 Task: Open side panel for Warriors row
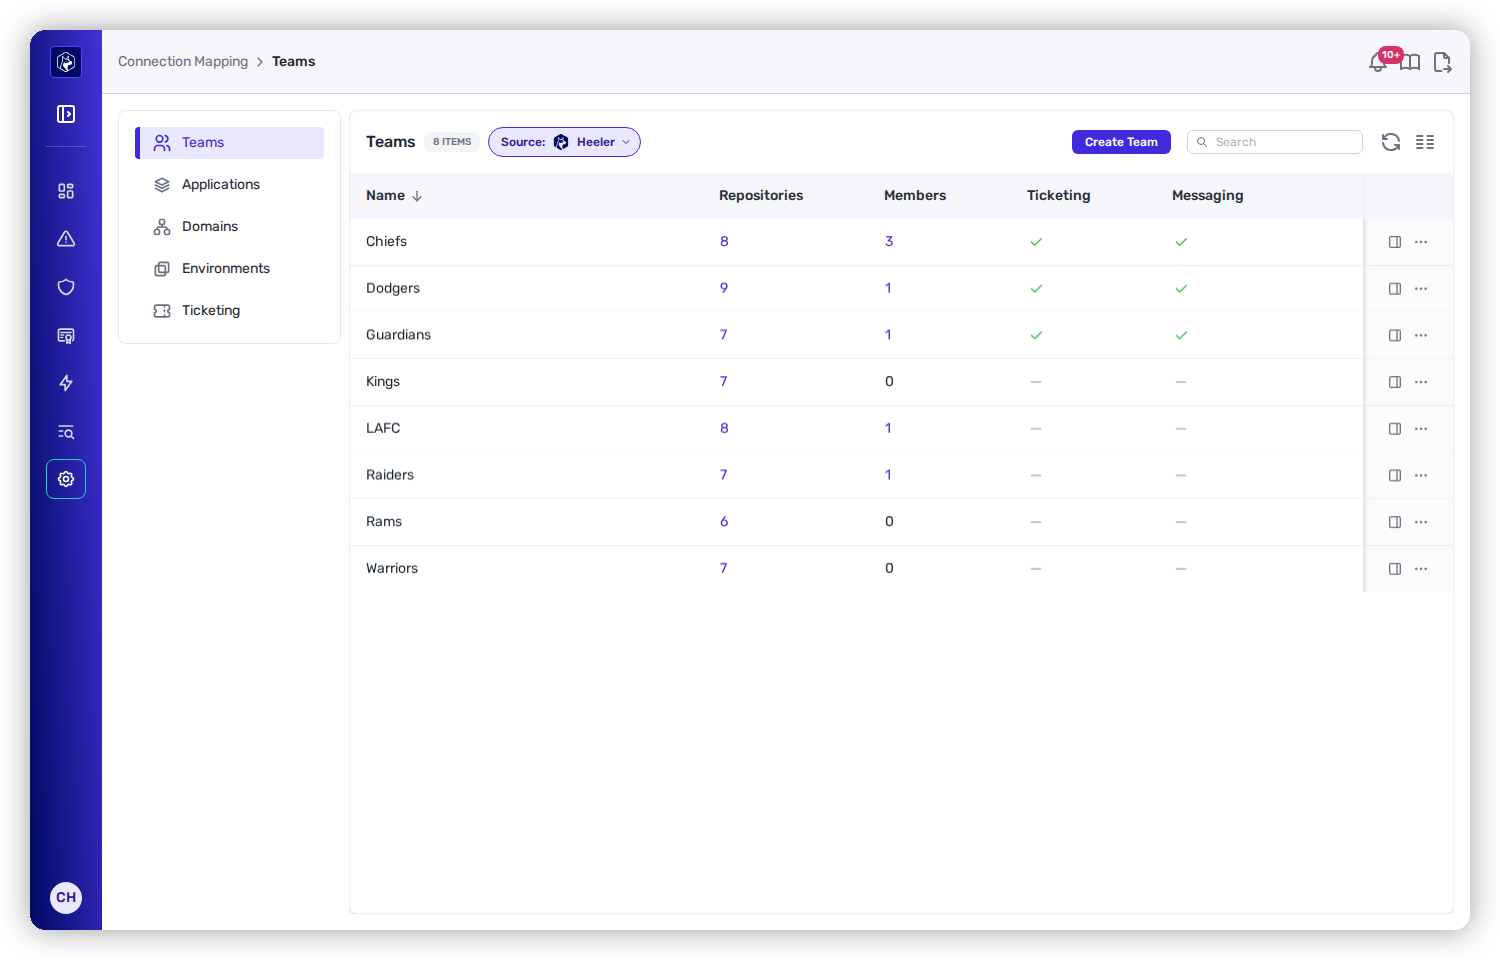pyautogui.click(x=1395, y=569)
